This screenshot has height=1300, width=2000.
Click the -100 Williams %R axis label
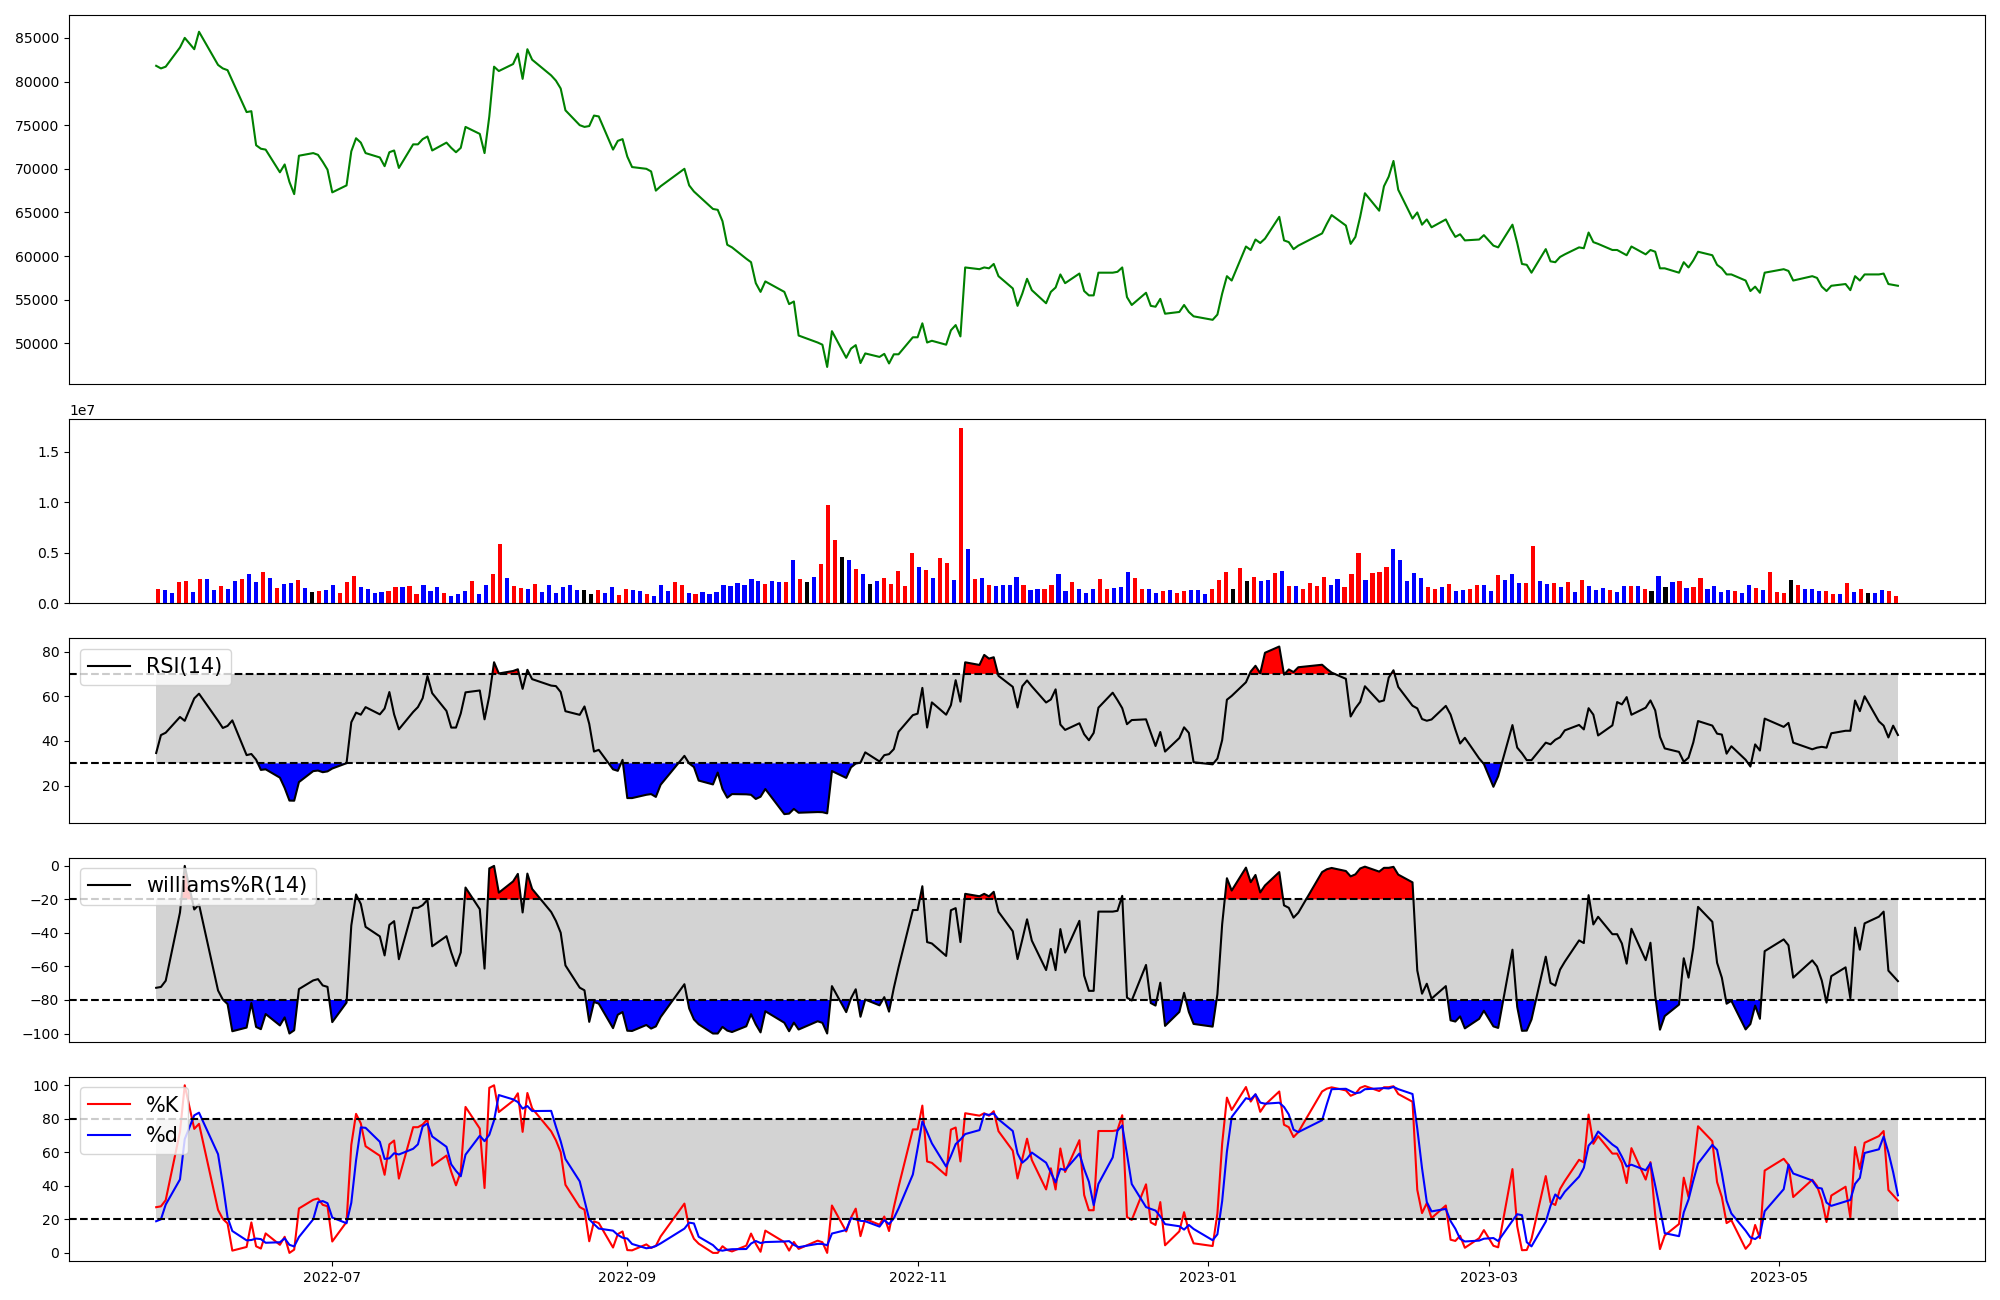[x=40, y=1034]
